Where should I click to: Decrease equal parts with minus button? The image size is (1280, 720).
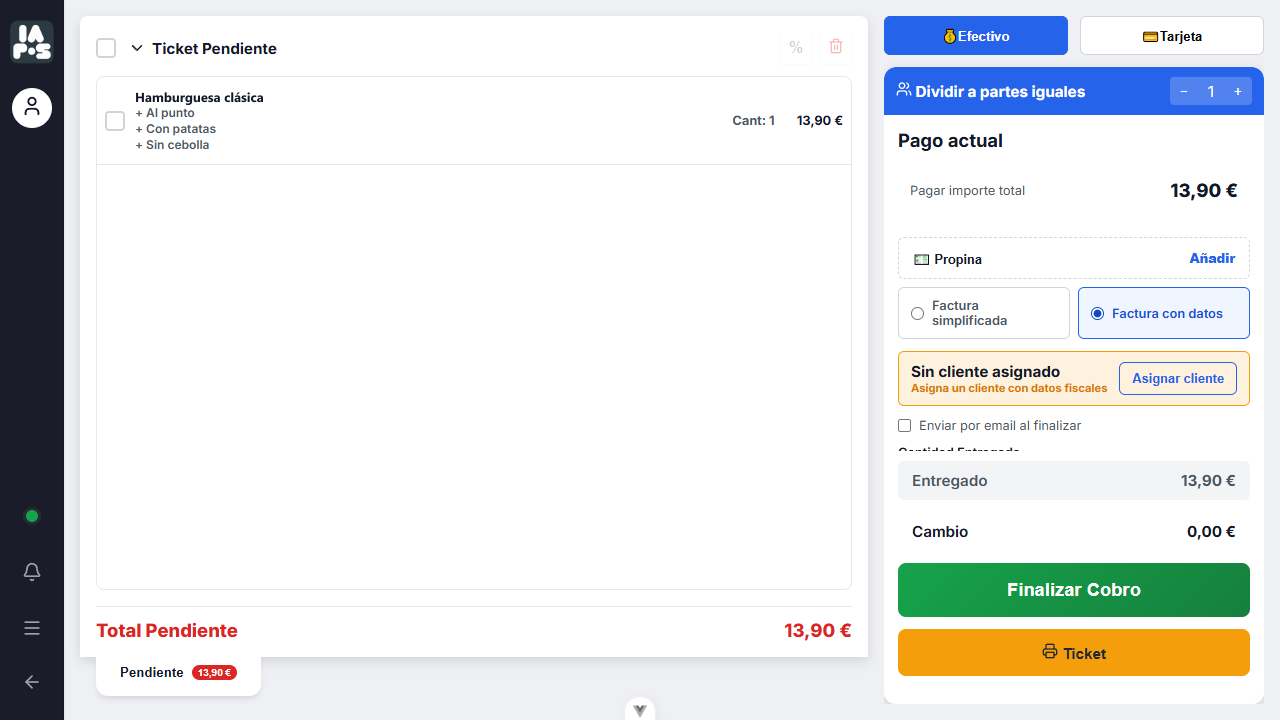click(1184, 91)
